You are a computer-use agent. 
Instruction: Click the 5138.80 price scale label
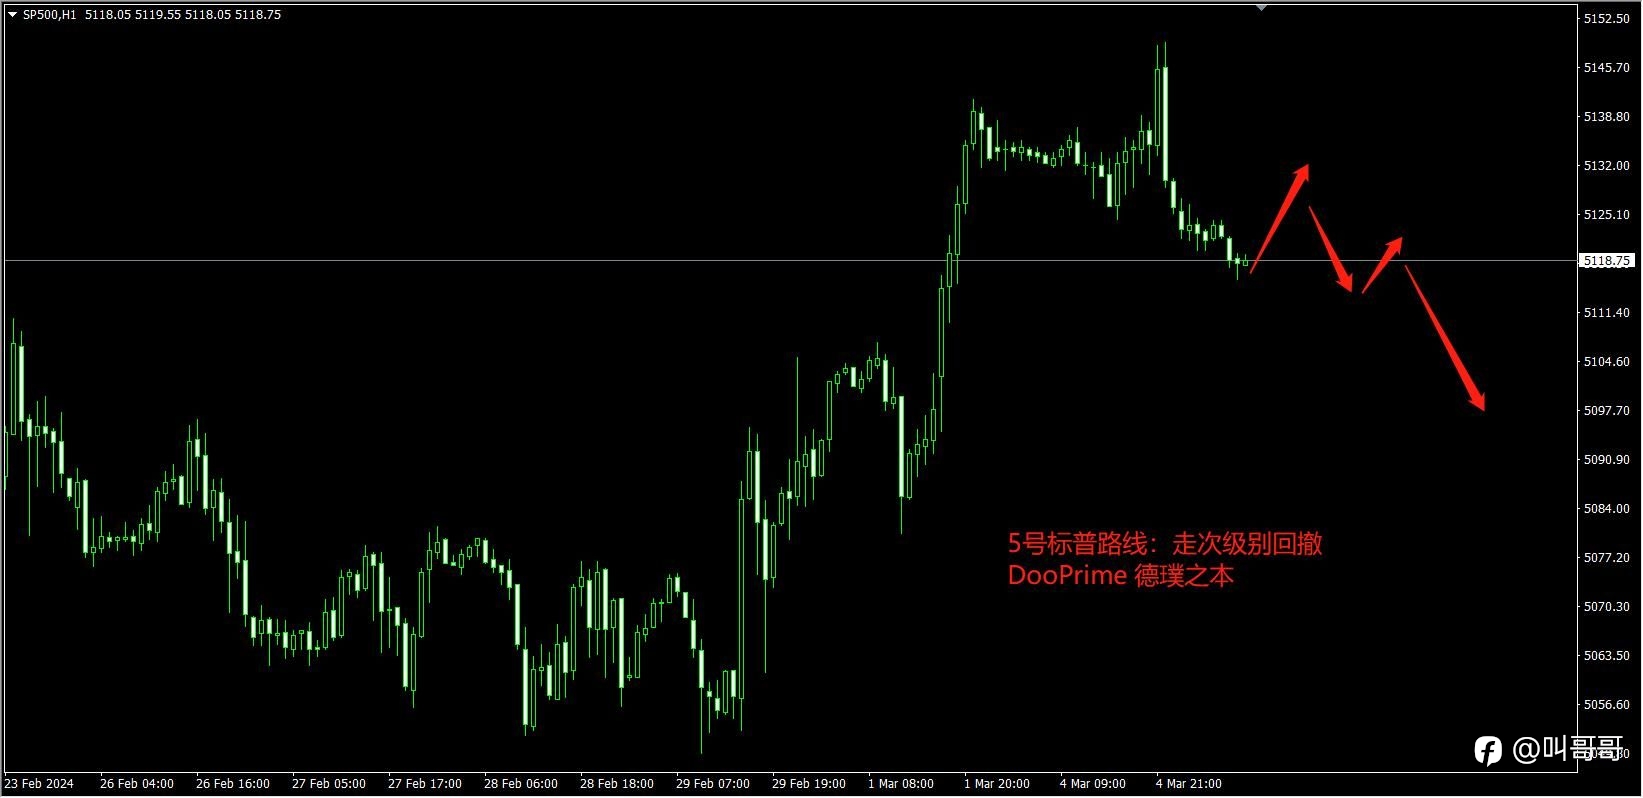[1606, 117]
